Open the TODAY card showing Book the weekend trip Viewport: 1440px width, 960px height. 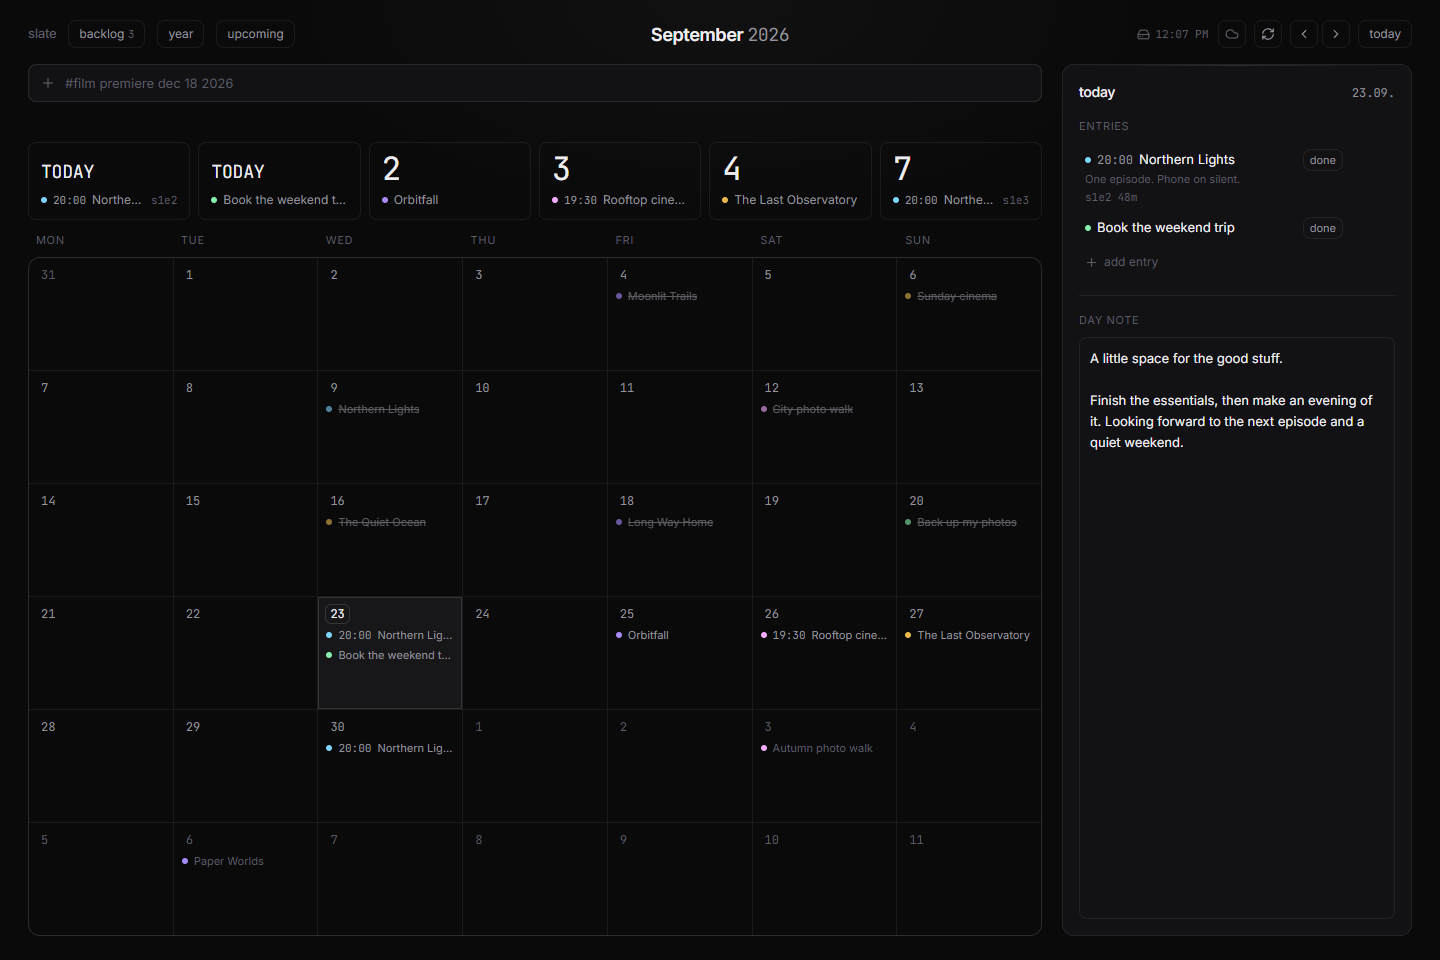click(279, 181)
